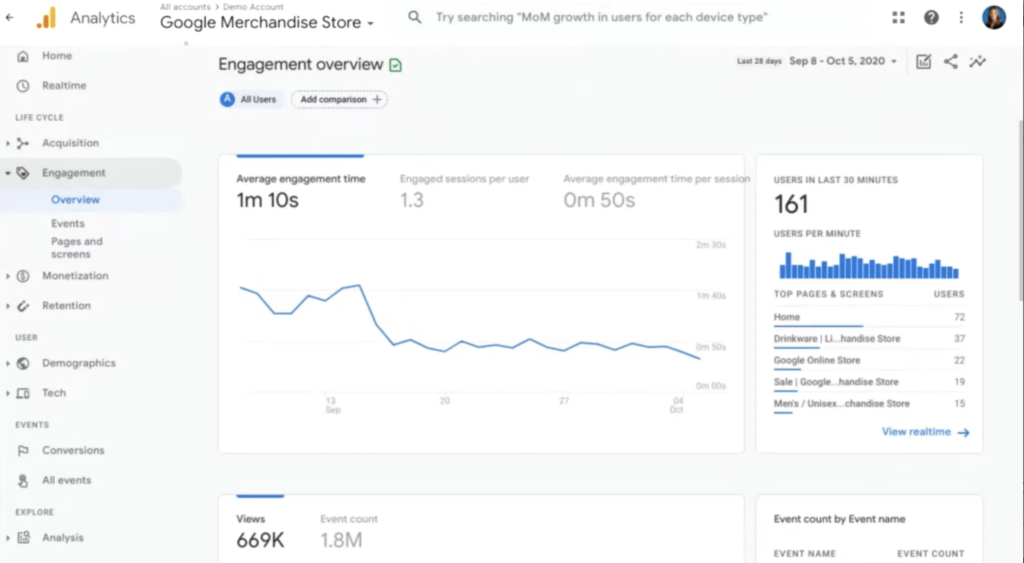Open the Home page link in top pages
The height and width of the screenshot is (563, 1024).
tap(787, 317)
